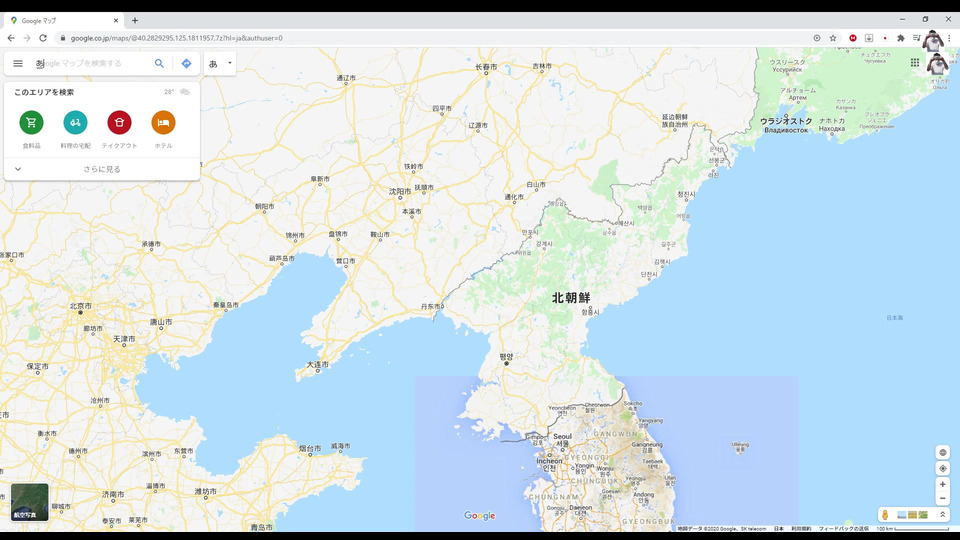Viewport: 960px width, 540px height.
Task: Click the このエリアを検索 heading
Action: point(44,92)
